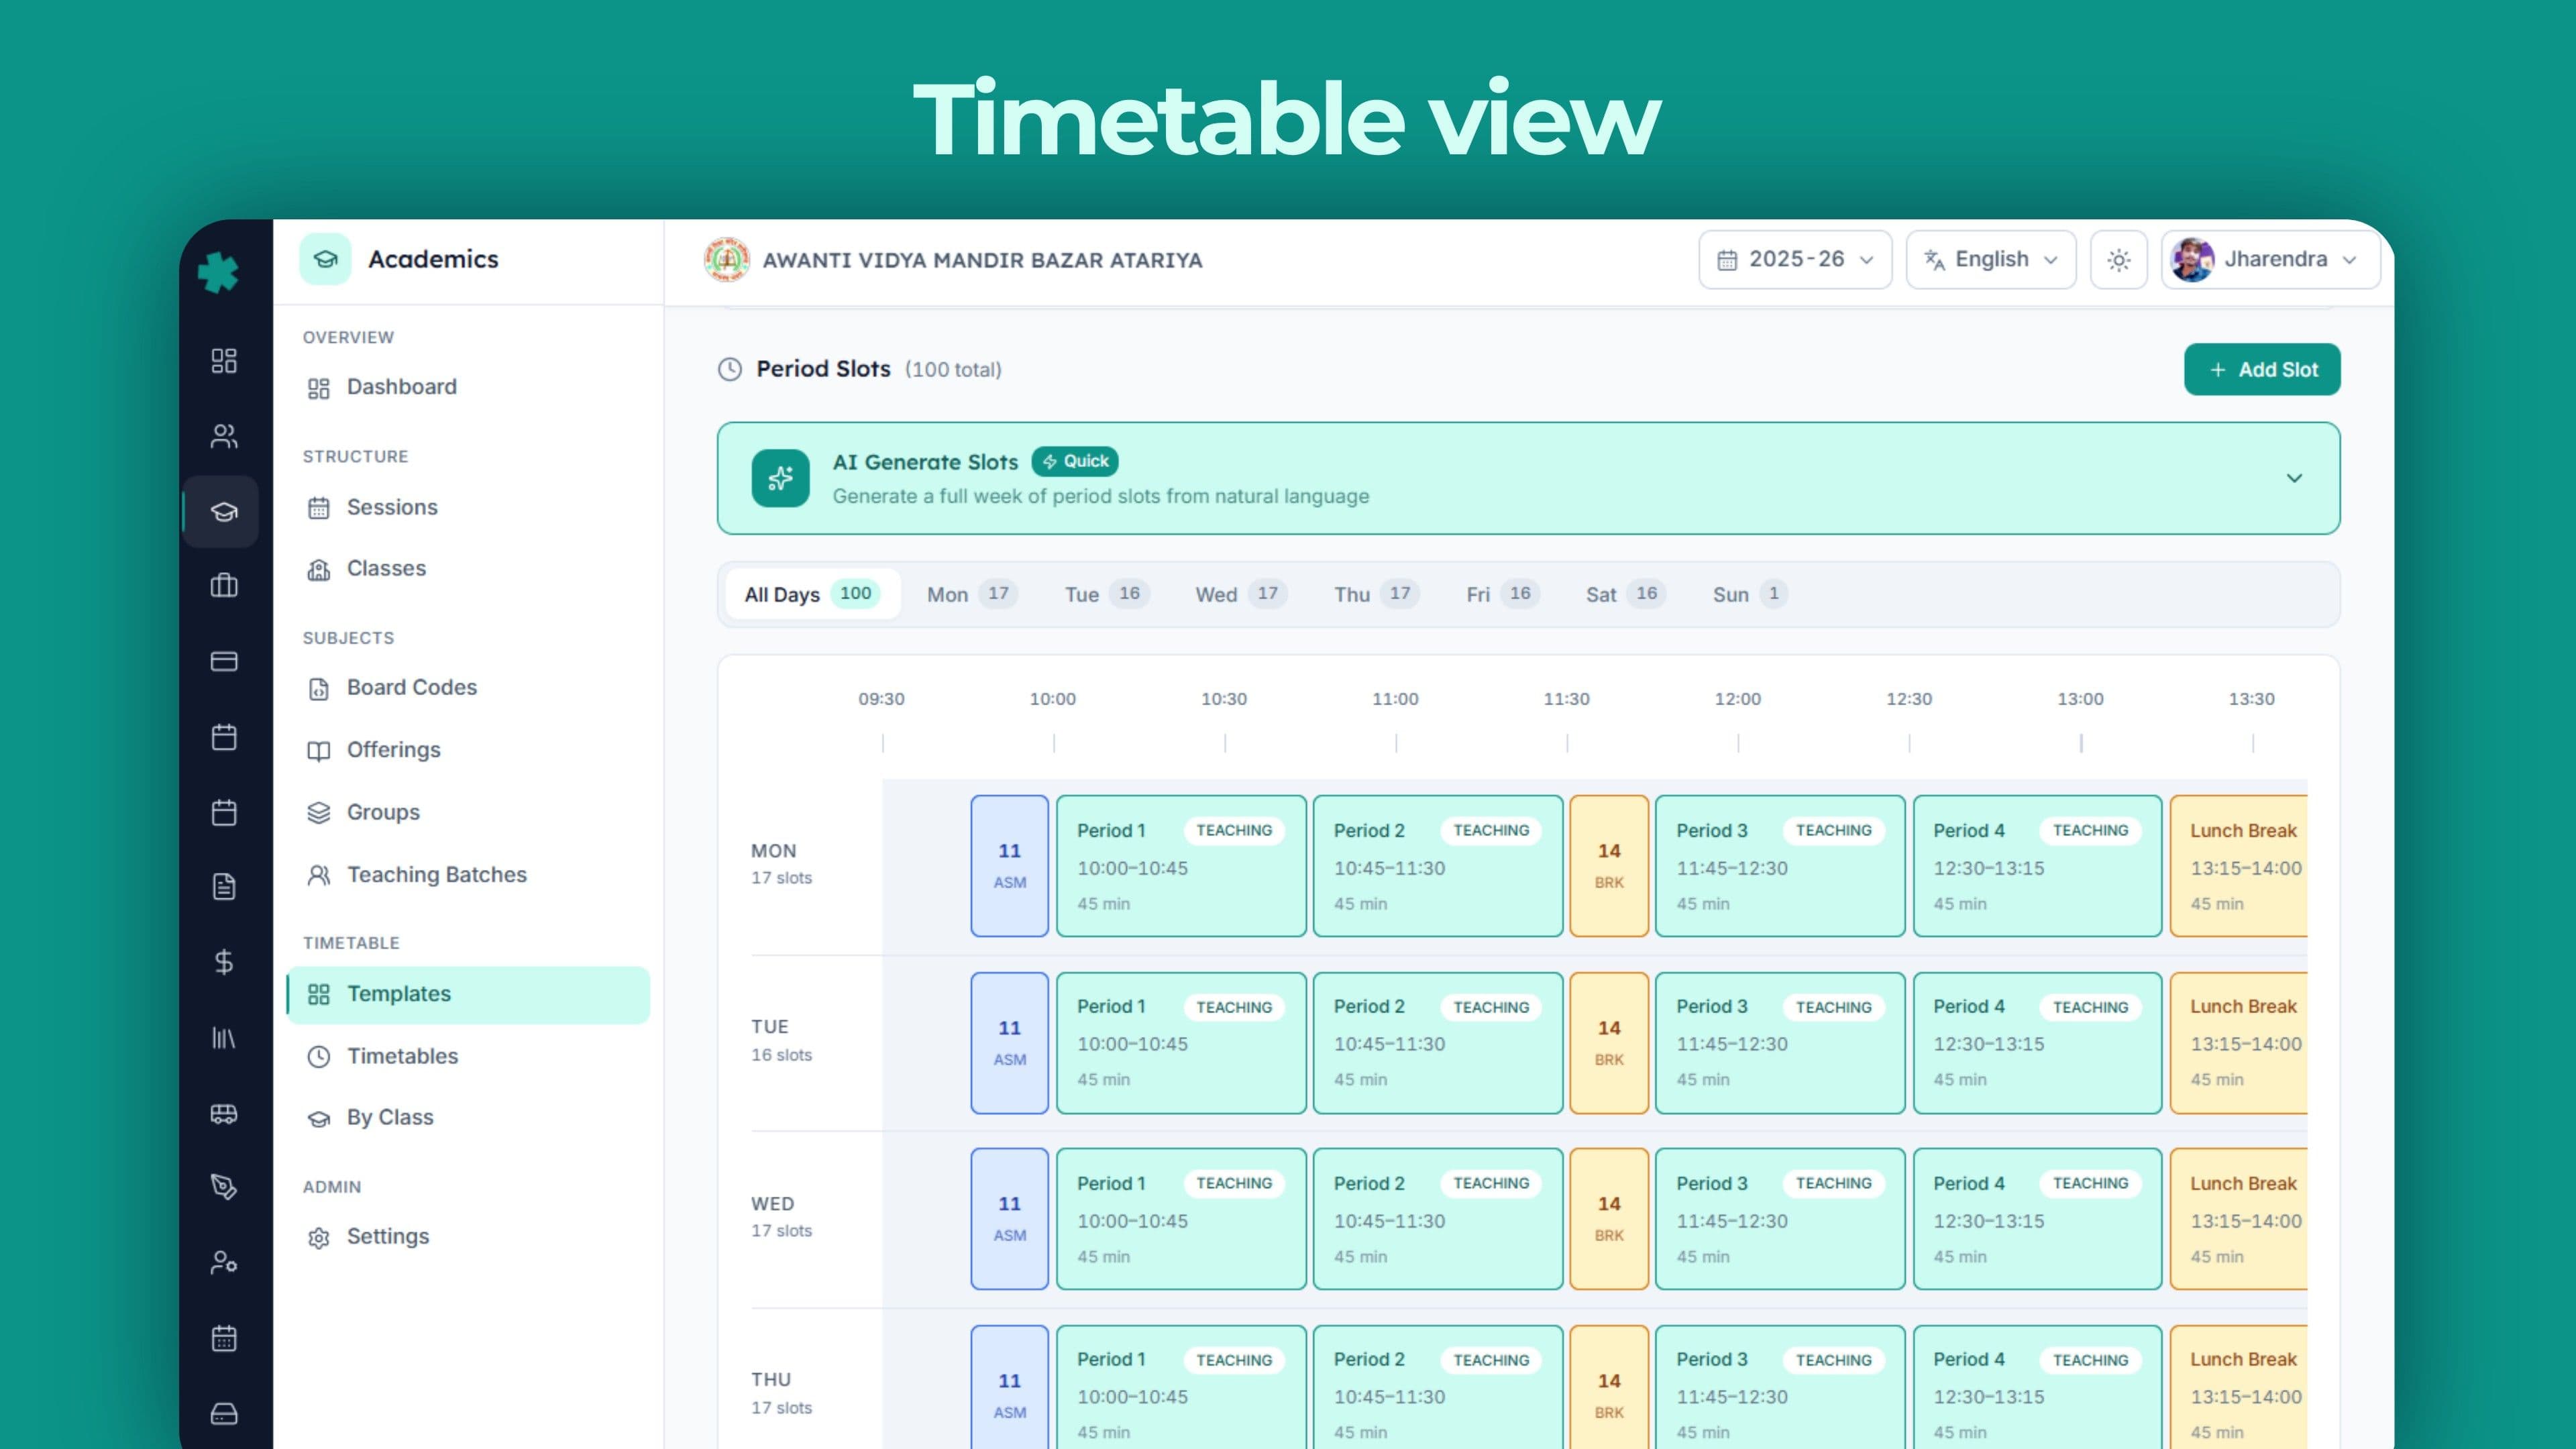2576x1449 pixels.
Task: Select Templates in the sidebar
Action: pos(468,994)
